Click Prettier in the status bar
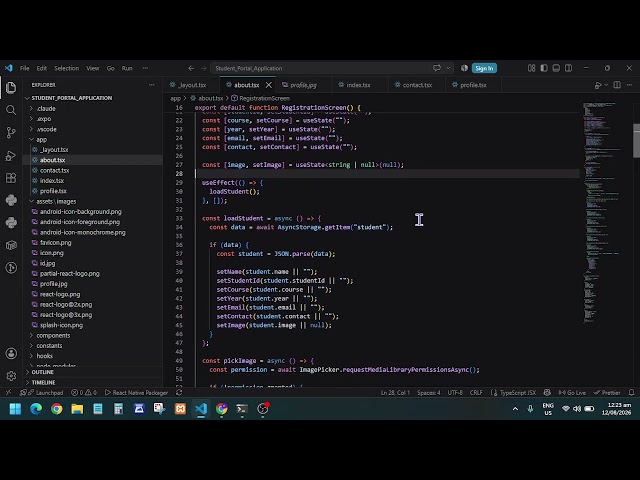Viewport: 640px width, 480px height. [x=607, y=393]
